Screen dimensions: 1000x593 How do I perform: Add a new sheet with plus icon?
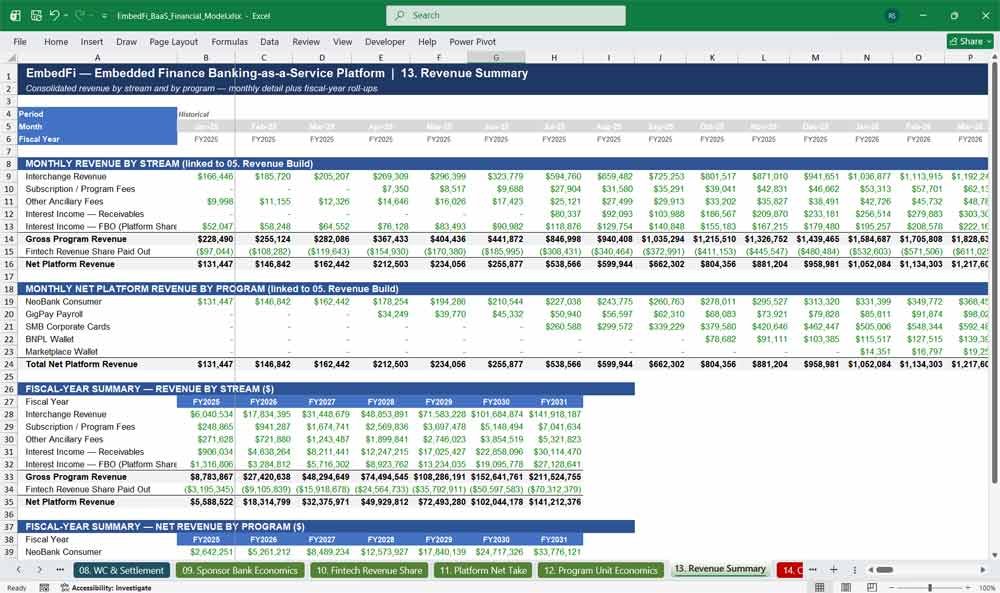pyautogui.click(x=833, y=569)
